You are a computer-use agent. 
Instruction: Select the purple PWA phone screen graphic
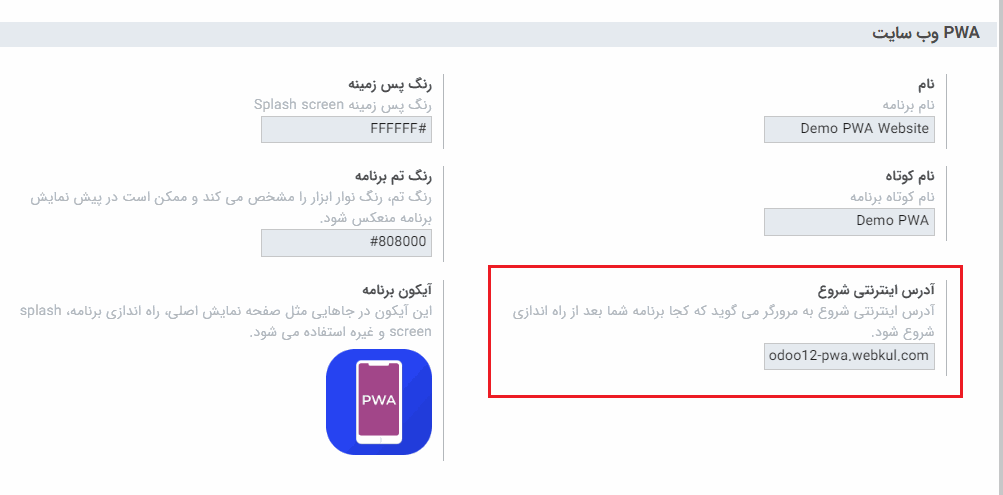pos(379,401)
